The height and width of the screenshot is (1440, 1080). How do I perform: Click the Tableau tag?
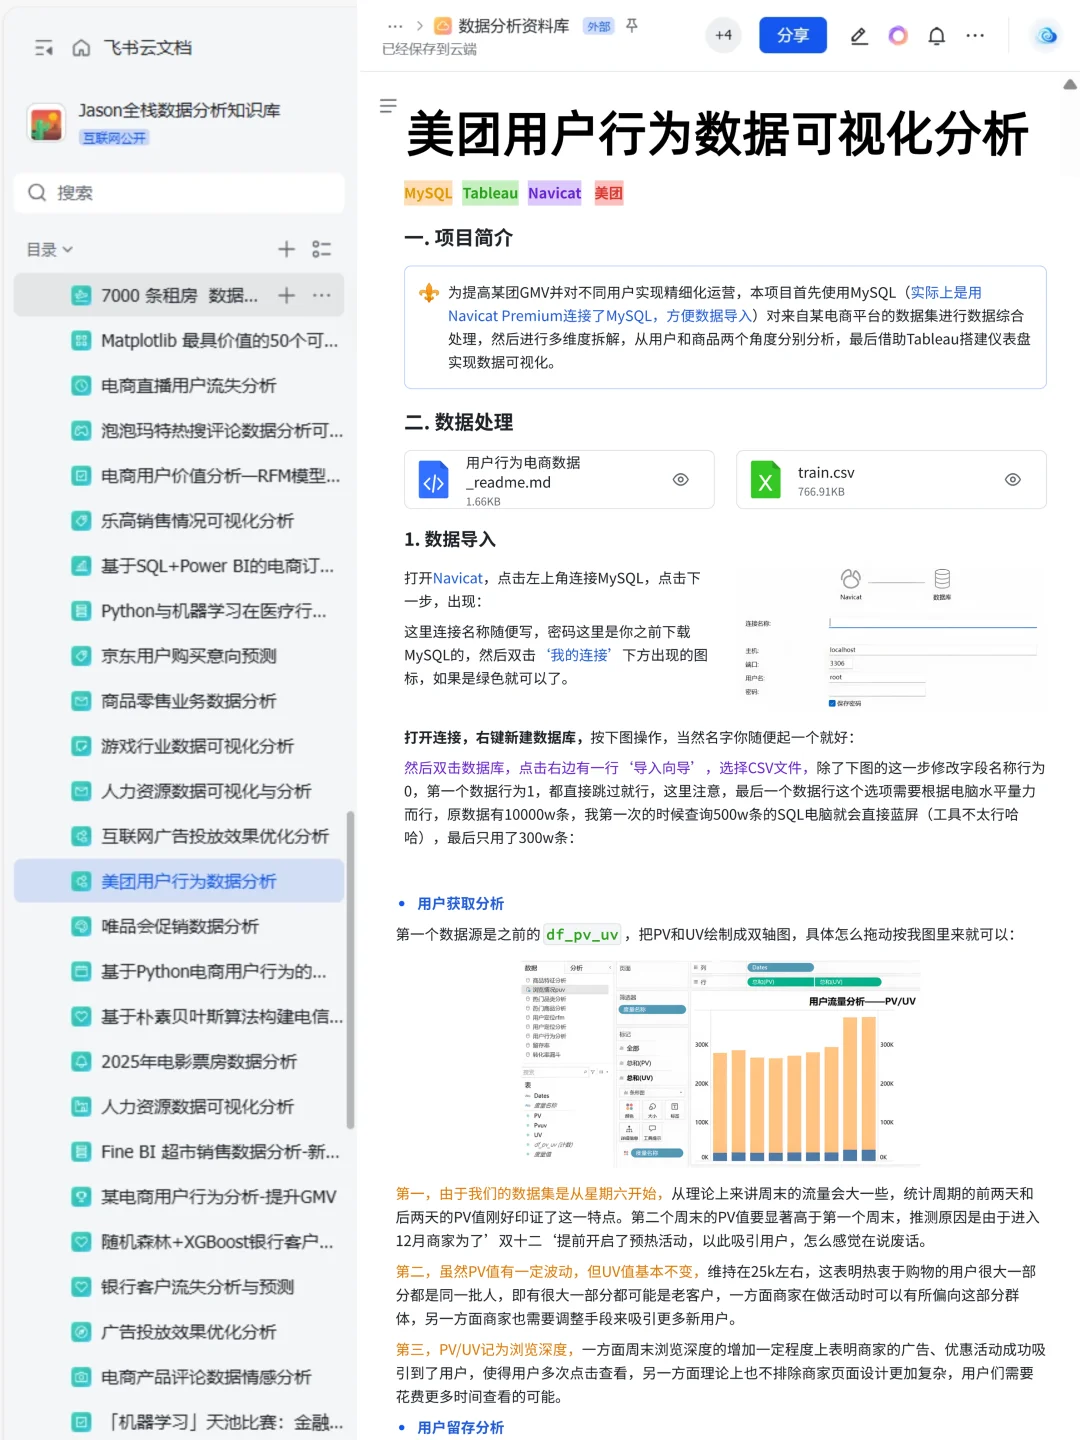coord(490,193)
